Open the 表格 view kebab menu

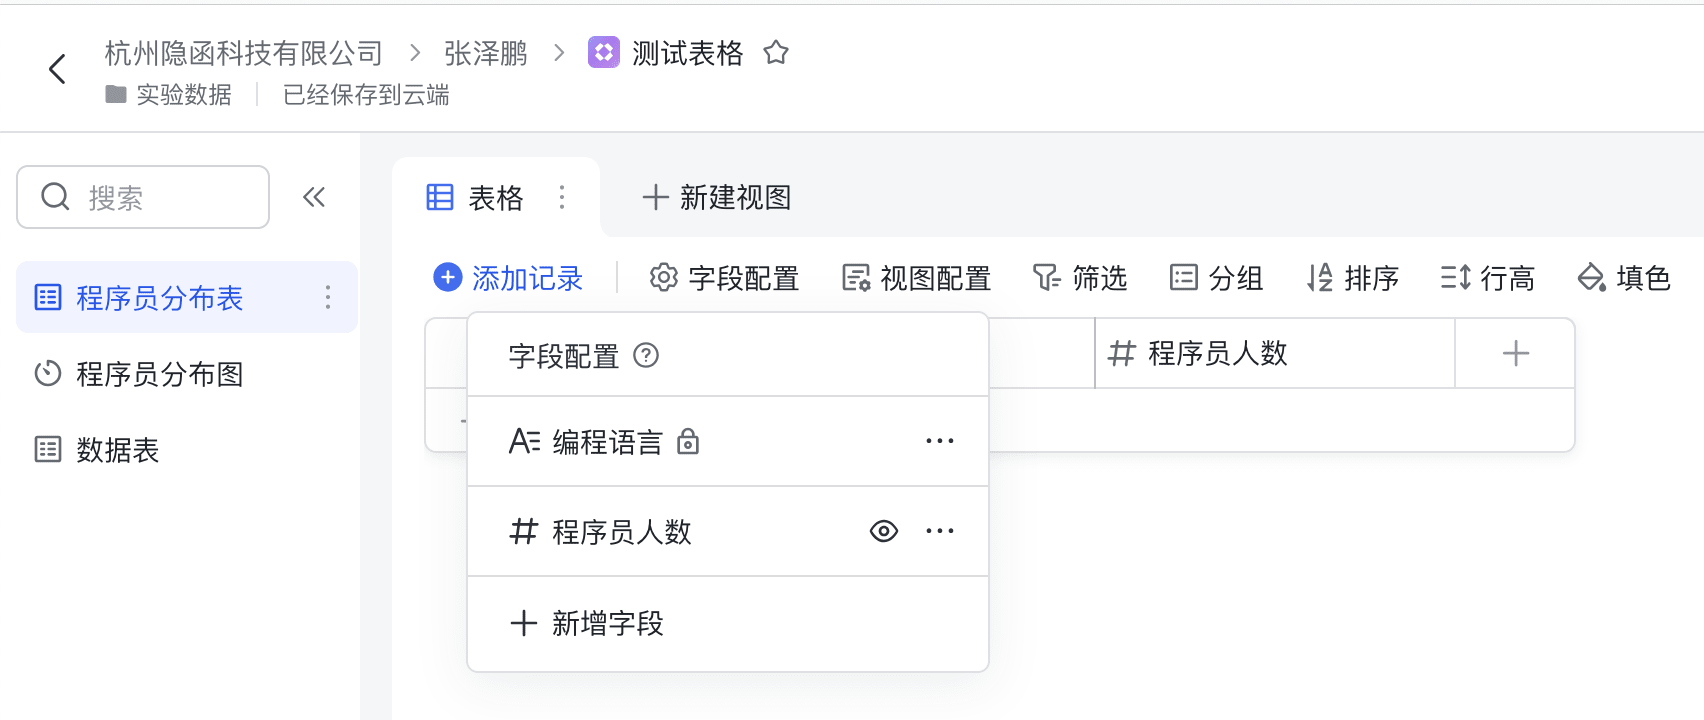[x=561, y=198]
